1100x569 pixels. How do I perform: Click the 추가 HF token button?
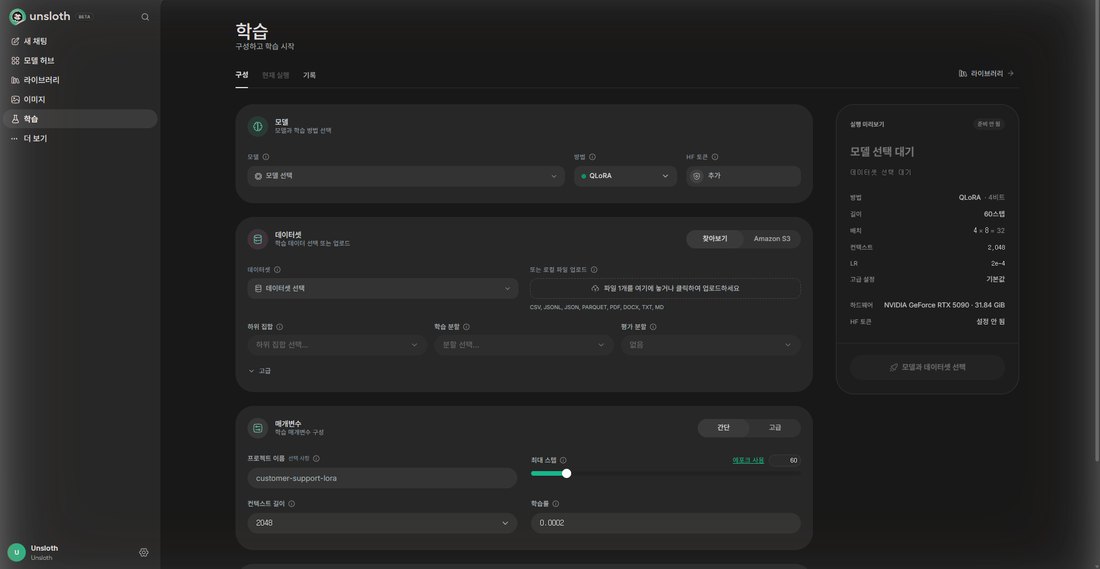[x=744, y=176]
